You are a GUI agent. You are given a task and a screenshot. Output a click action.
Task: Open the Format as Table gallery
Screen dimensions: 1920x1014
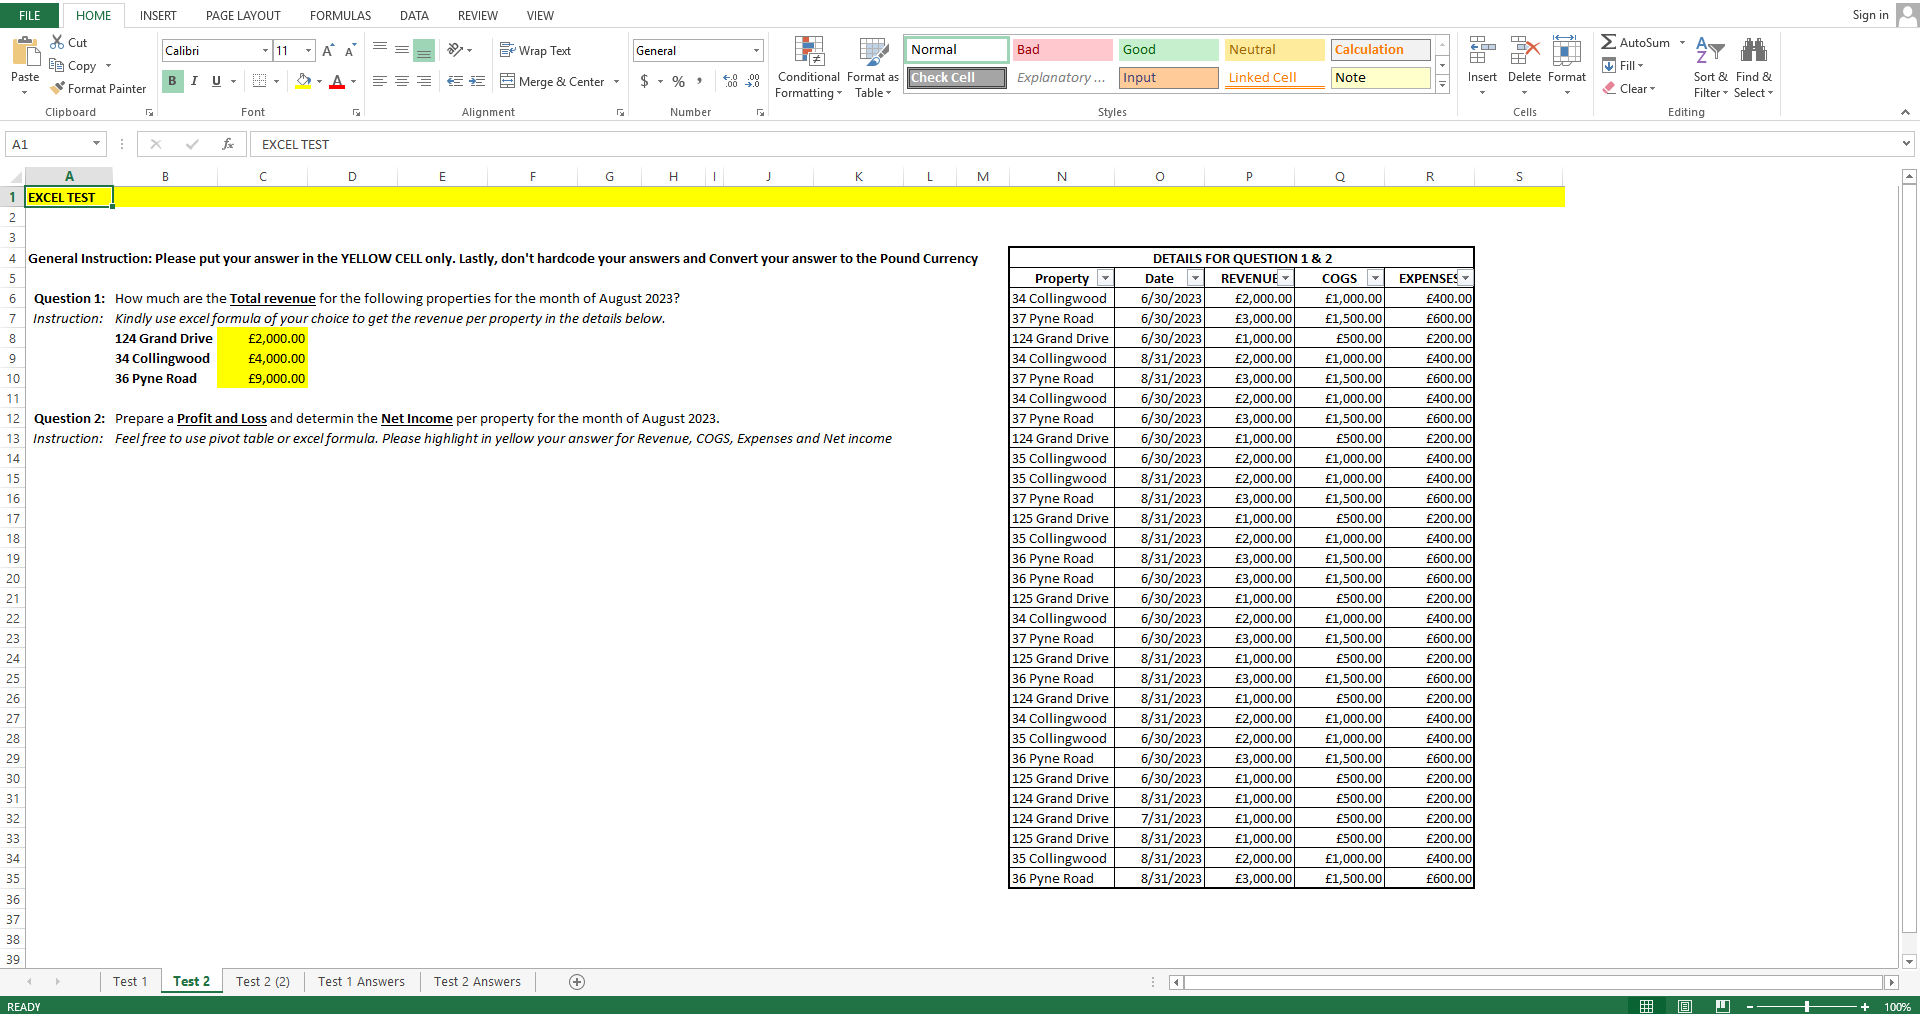tap(872, 52)
